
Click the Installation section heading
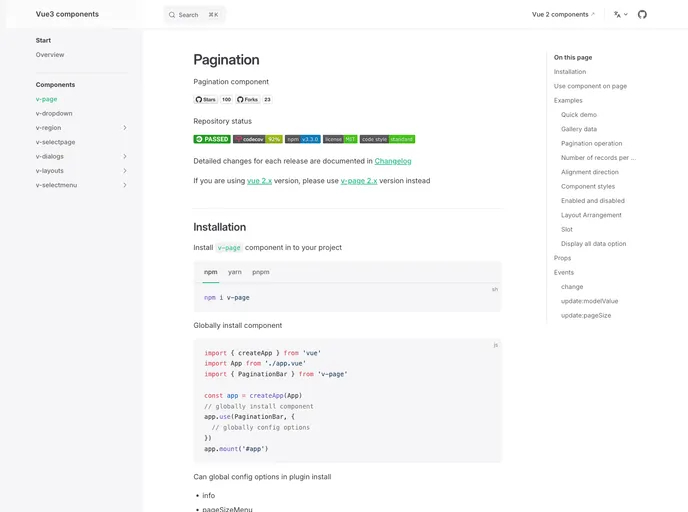[x=219, y=227]
